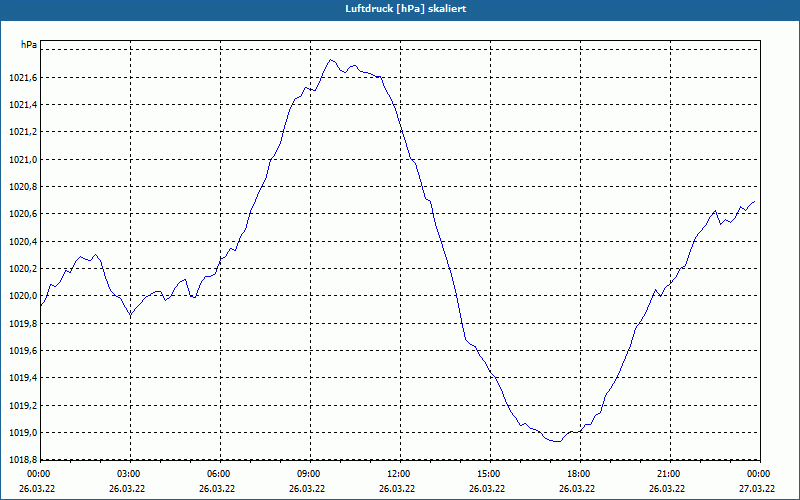The height and width of the screenshot is (500, 800).
Task: Click the 00:00 label above the first 26.03.22
Action: pos(39,474)
